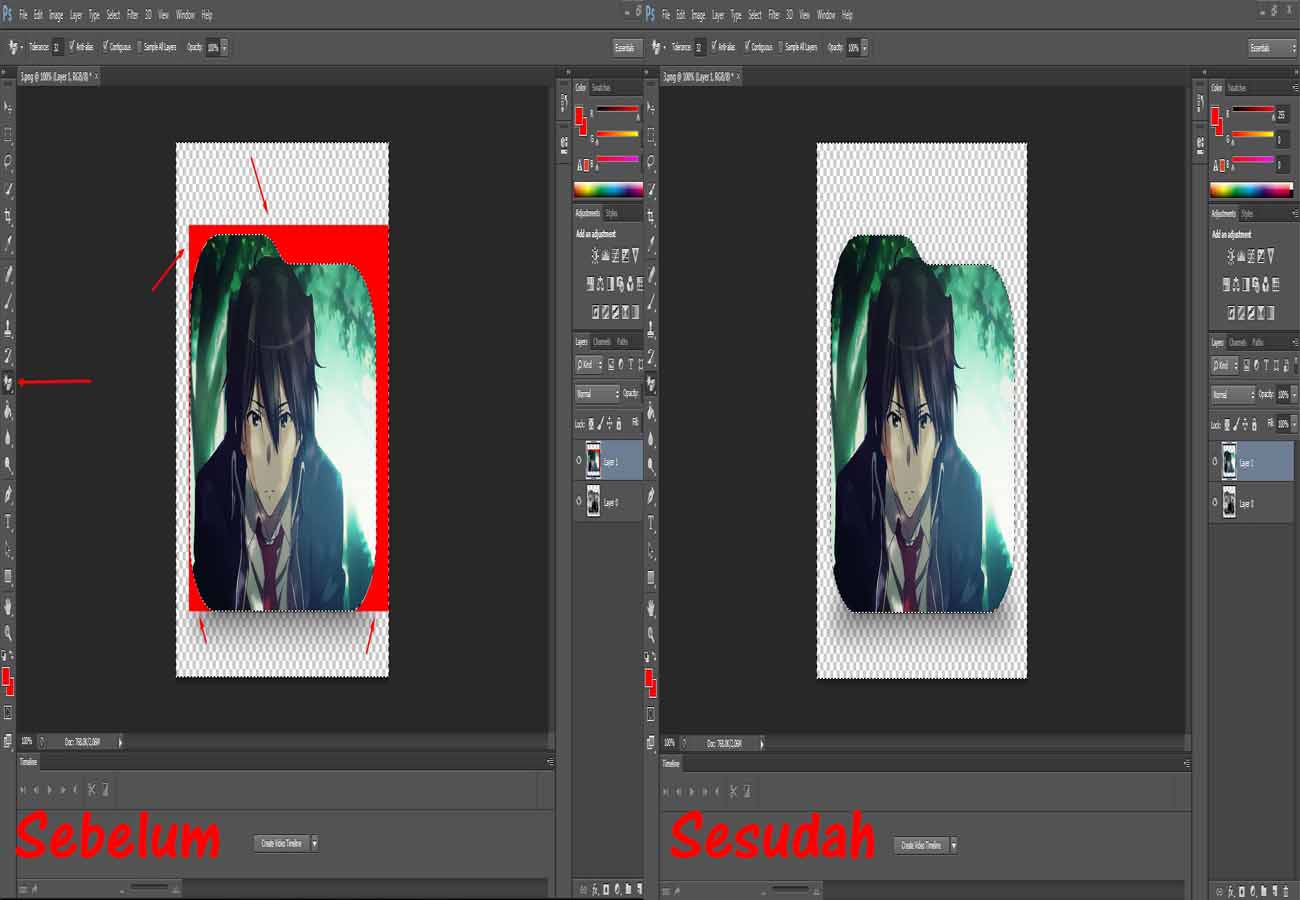Select the Rectangular Marquee tool in Sebelum window

click(8, 133)
